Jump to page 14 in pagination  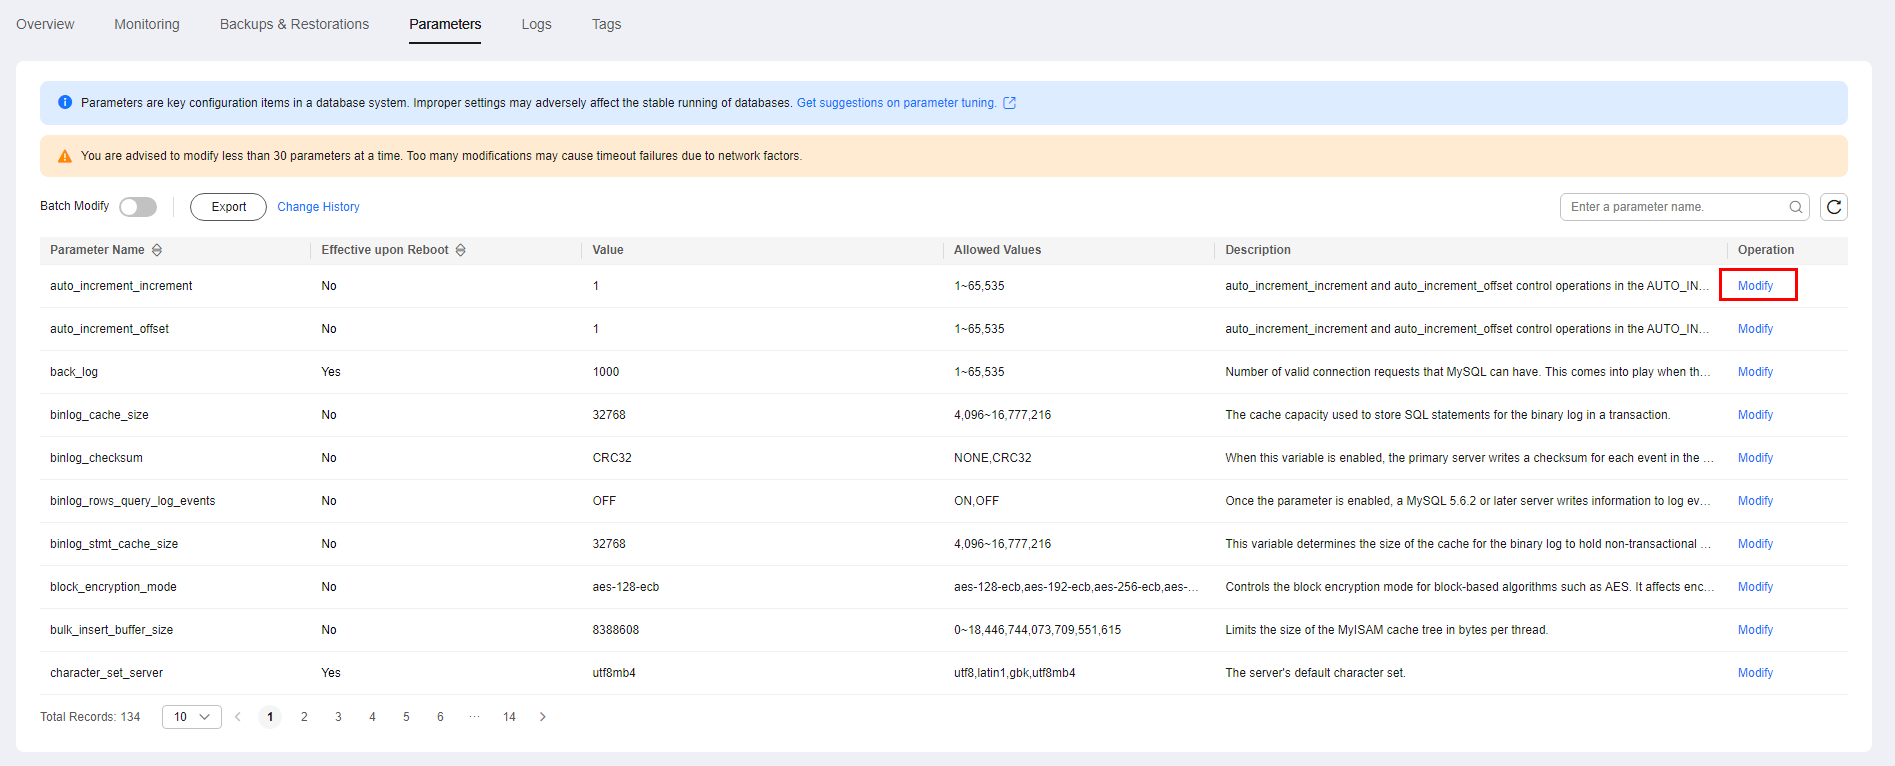[x=509, y=717]
